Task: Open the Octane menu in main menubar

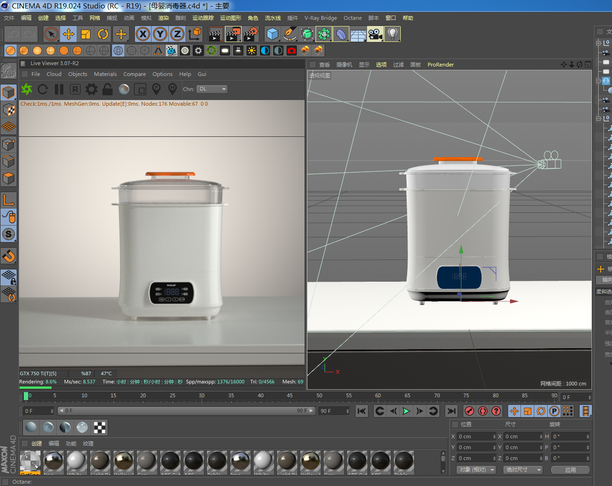Action: (351, 18)
